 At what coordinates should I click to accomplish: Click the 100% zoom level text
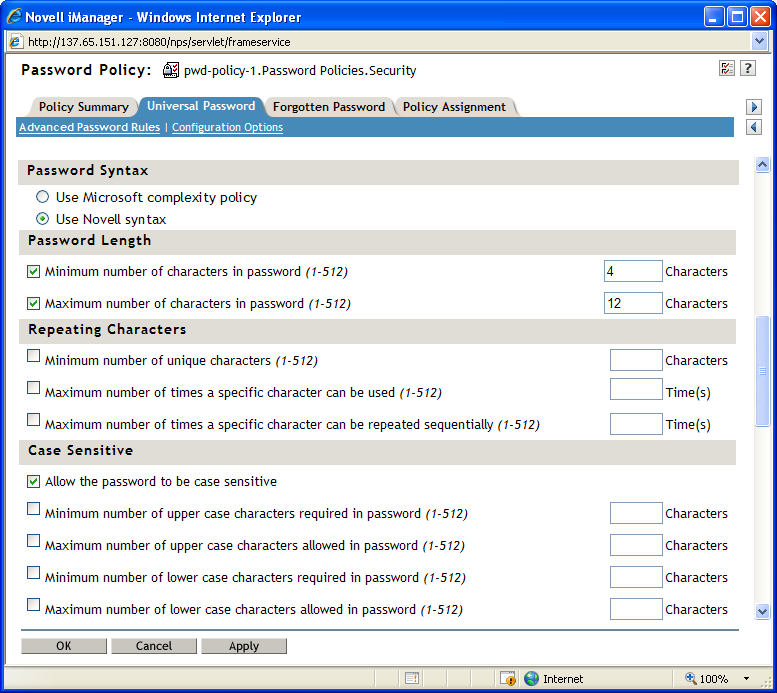point(714,679)
